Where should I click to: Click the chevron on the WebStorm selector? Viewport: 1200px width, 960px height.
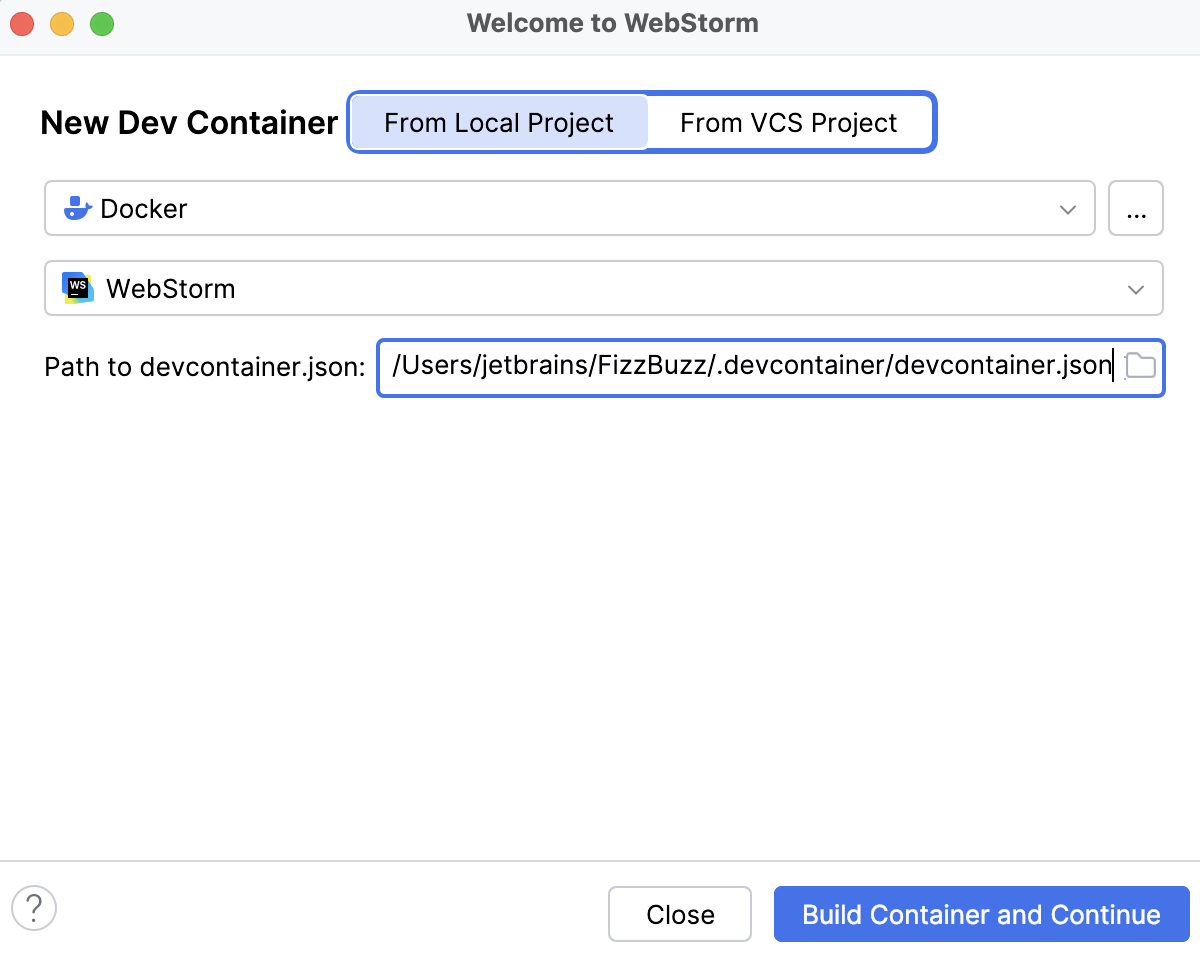click(1135, 289)
